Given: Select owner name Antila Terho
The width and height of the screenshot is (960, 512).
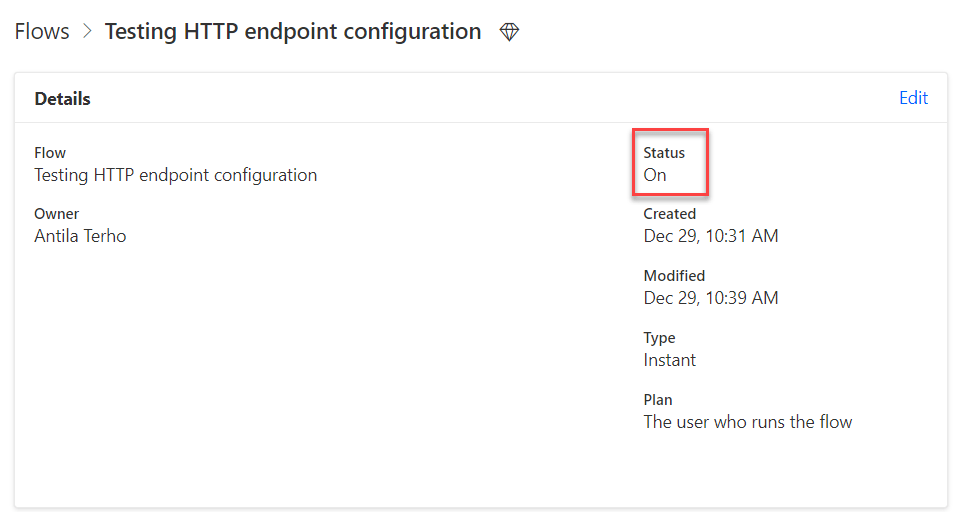Looking at the screenshot, I should (x=80, y=236).
